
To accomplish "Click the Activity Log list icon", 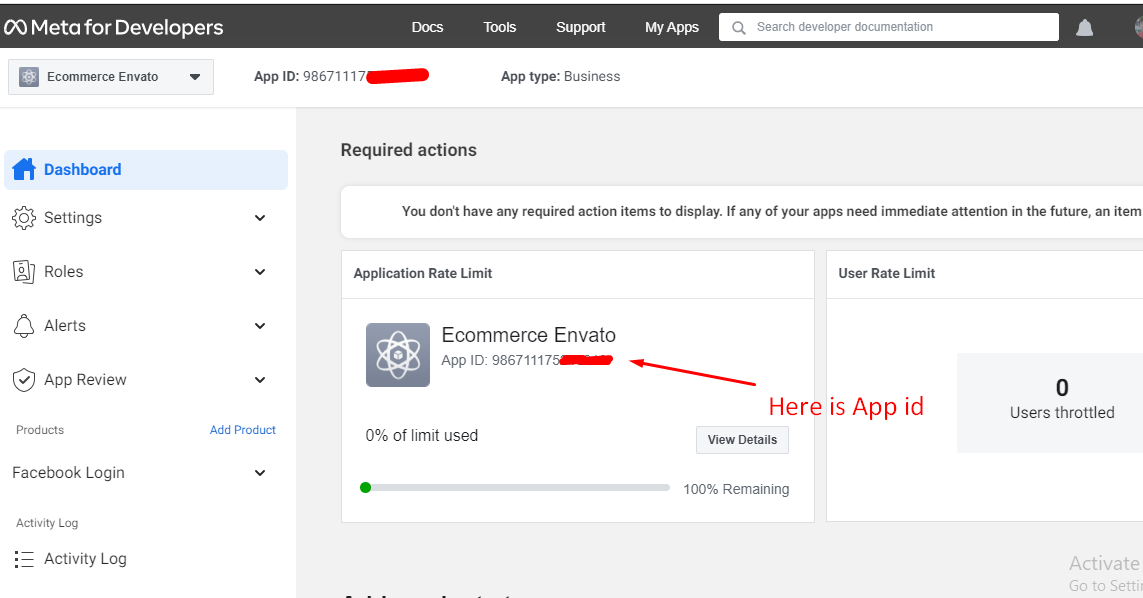I will (24, 559).
